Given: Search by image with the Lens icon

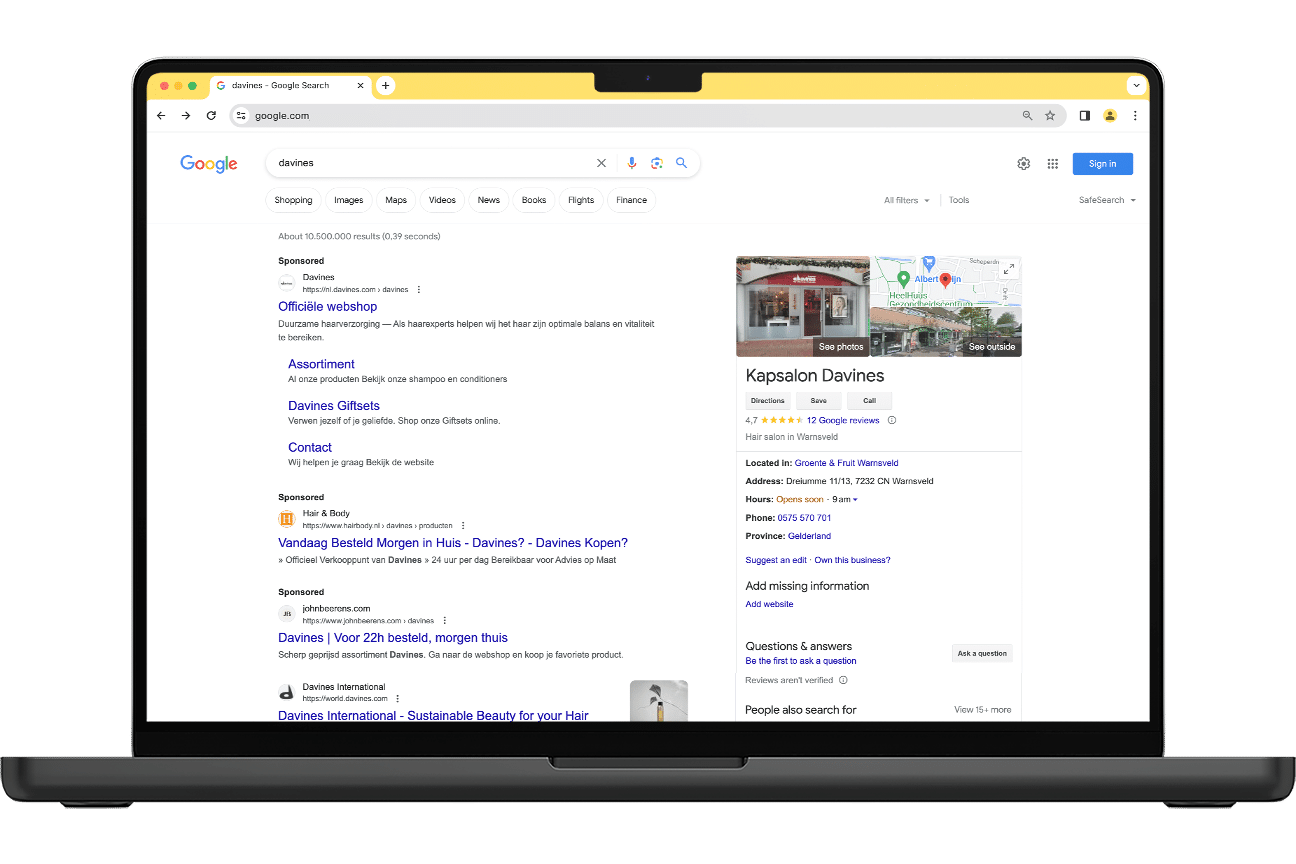Looking at the screenshot, I should click(x=657, y=163).
